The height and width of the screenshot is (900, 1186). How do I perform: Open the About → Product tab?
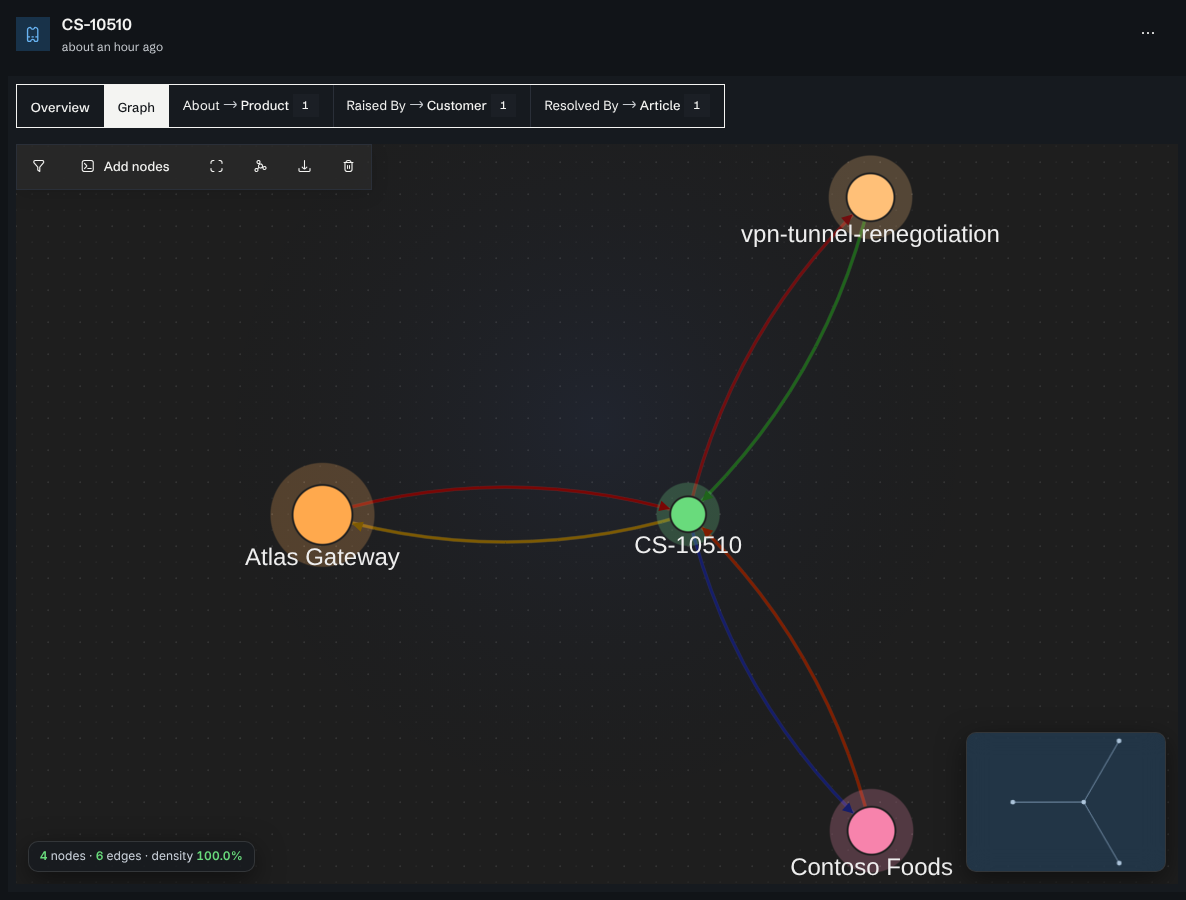(x=250, y=106)
